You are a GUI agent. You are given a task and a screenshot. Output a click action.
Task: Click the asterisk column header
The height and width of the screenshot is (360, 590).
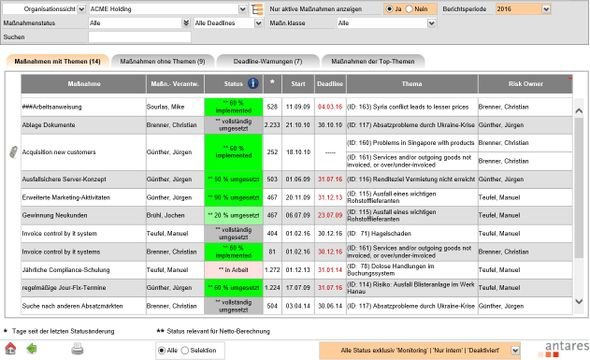click(272, 84)
